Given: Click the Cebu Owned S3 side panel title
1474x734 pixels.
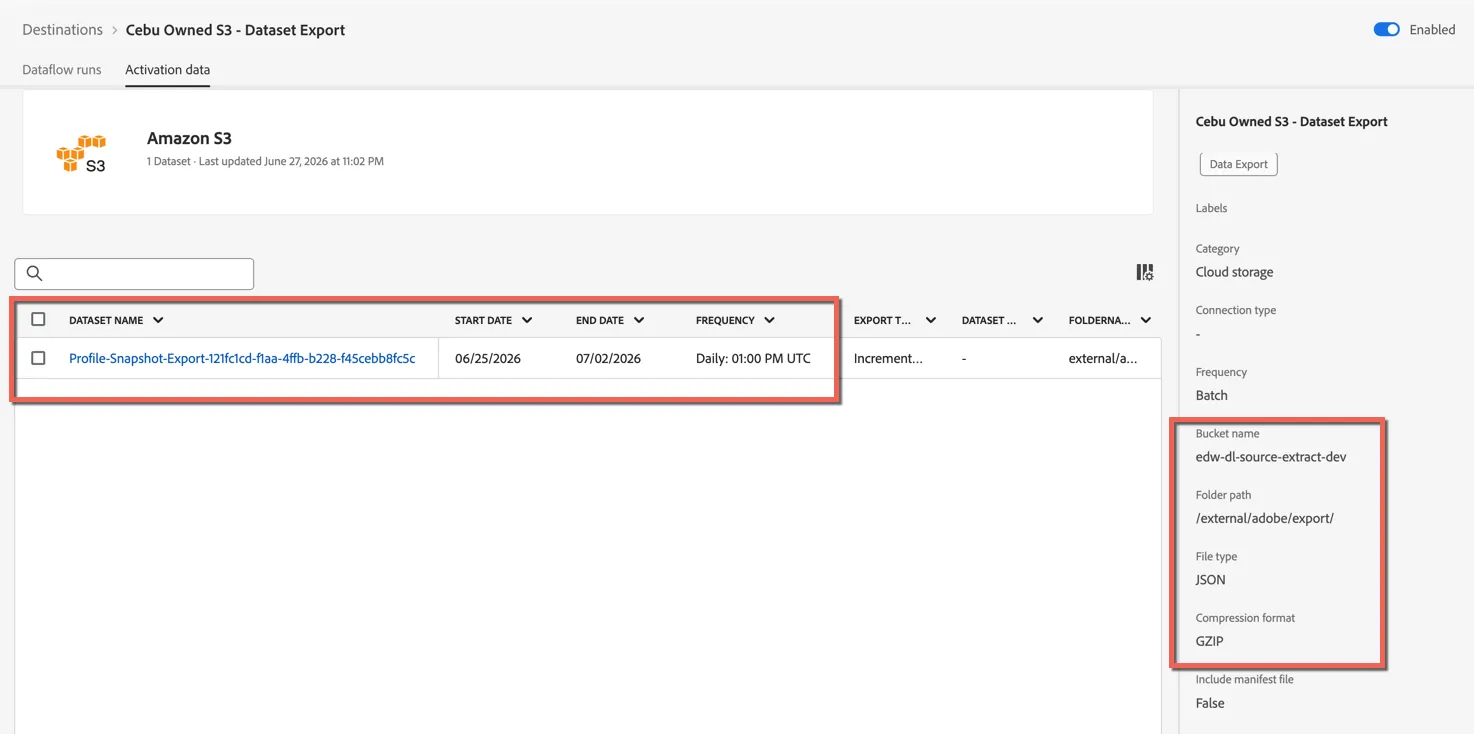Looking at the screenshot, I should [x=1291, y=122].
